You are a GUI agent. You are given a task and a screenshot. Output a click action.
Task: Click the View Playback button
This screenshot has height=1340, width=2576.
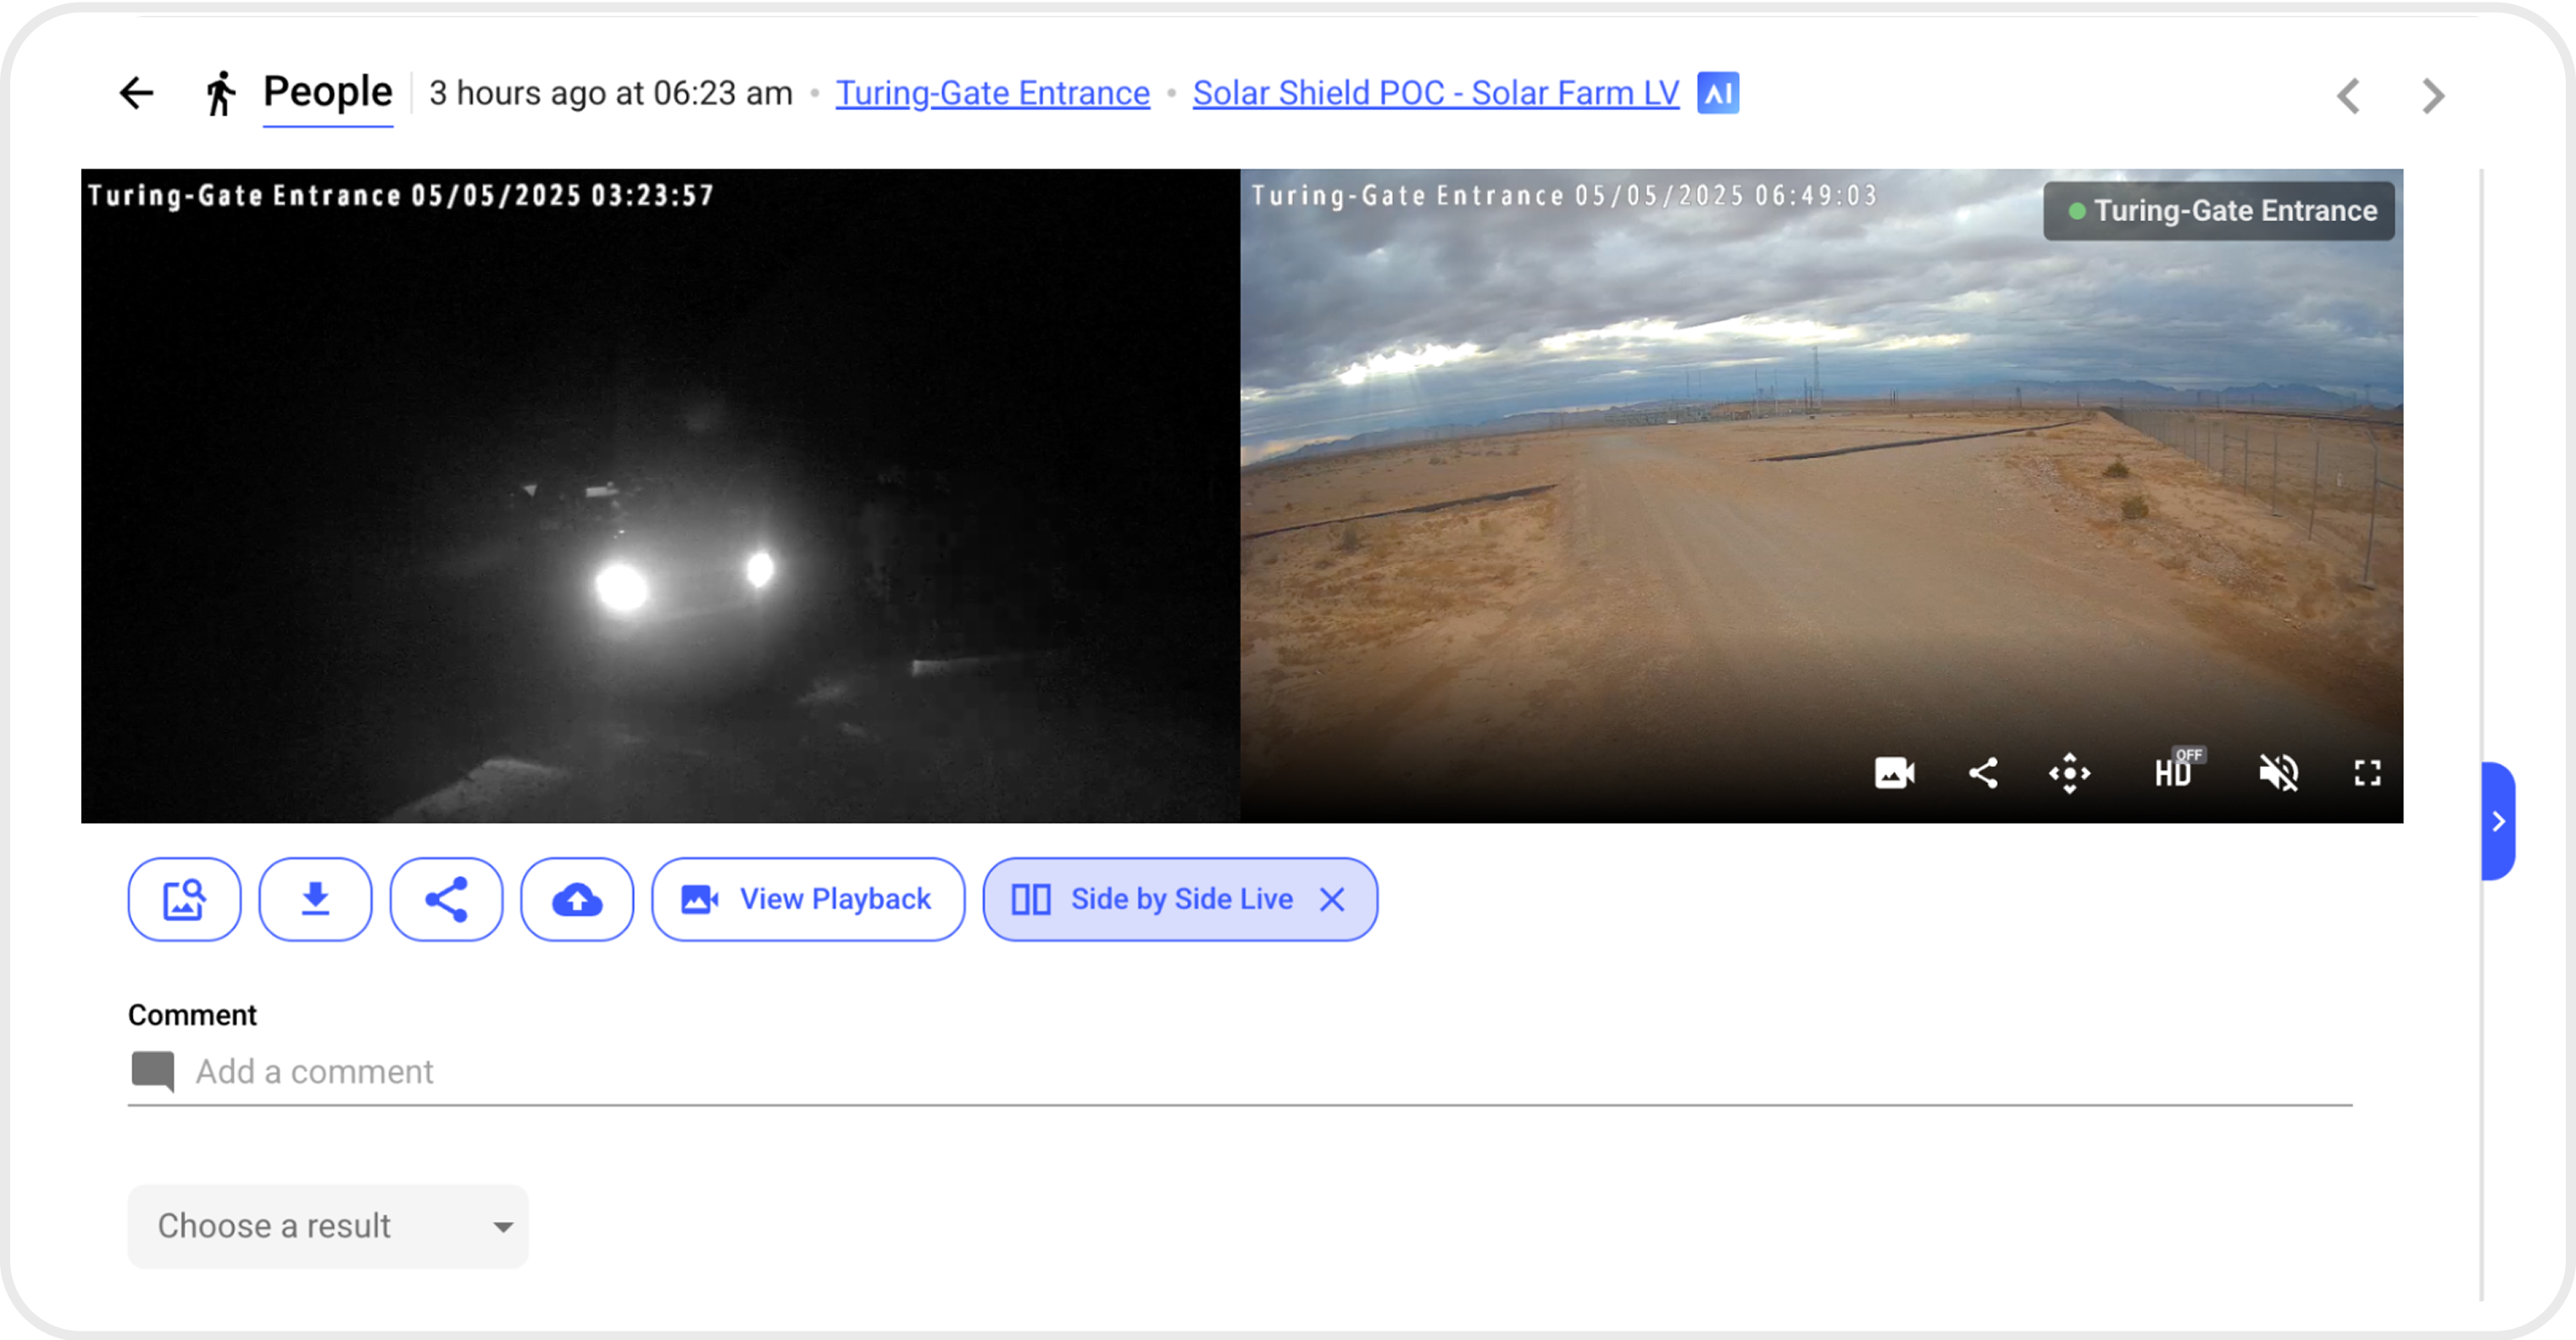point(808,899)
